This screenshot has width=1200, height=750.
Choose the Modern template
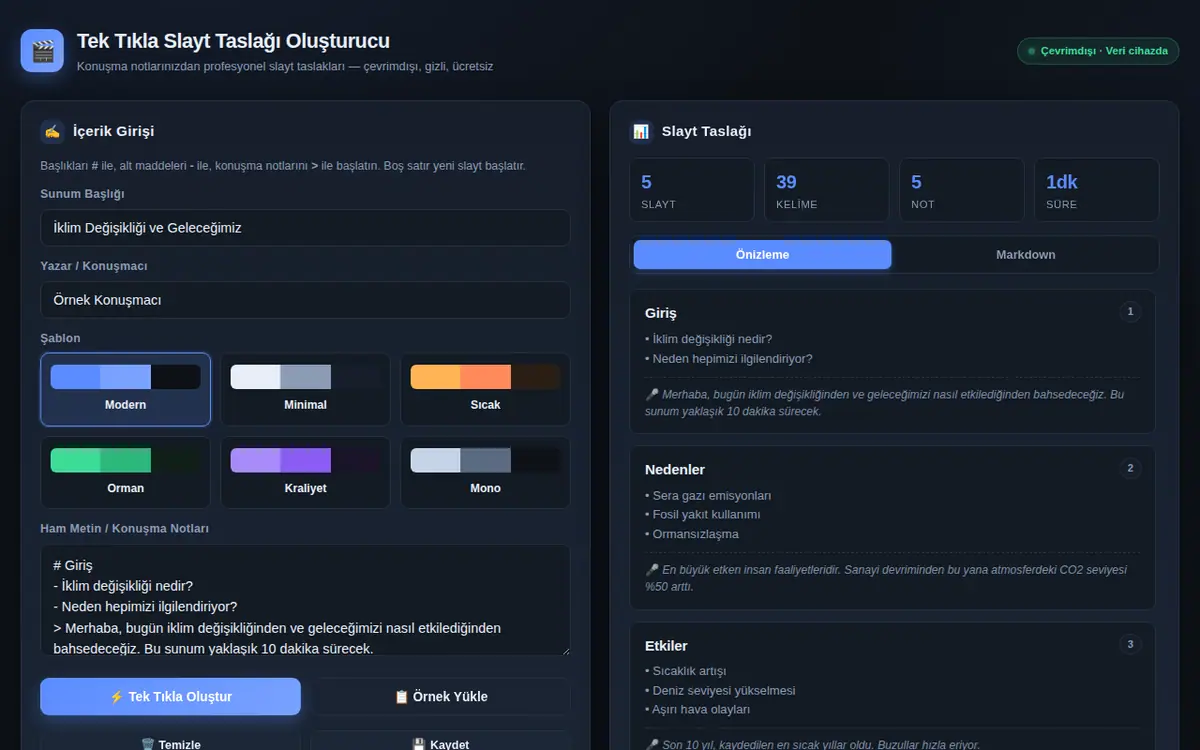[126, 390]
